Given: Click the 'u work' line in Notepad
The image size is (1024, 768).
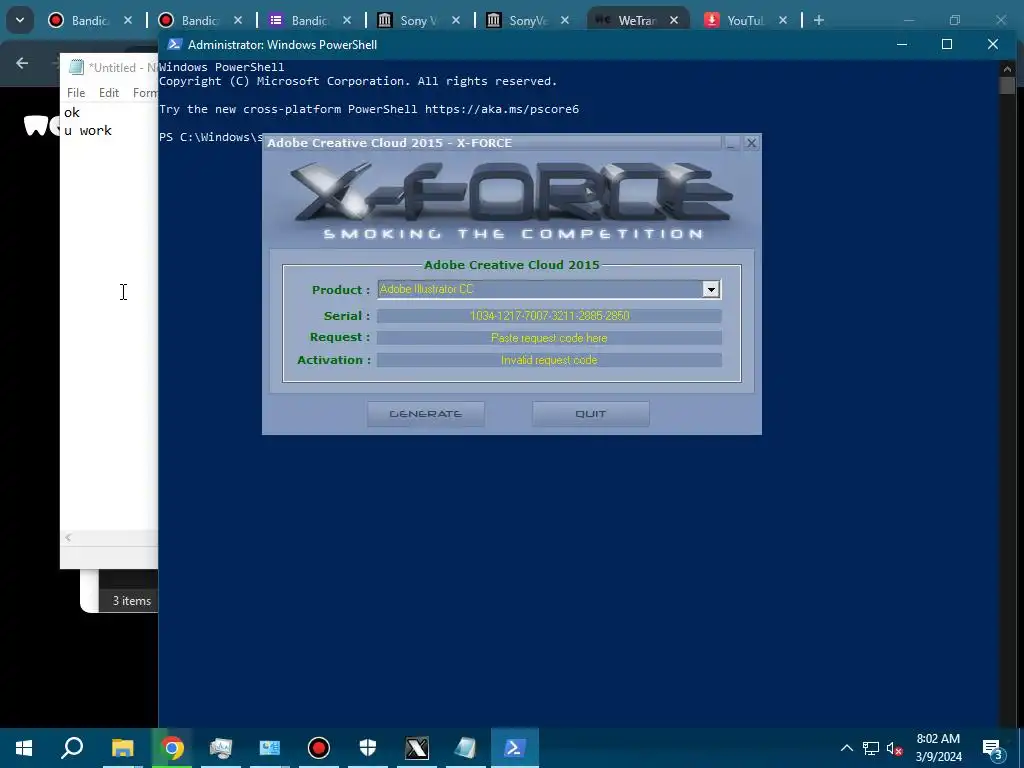Looking at the screenshot, I should coord(88,131).
